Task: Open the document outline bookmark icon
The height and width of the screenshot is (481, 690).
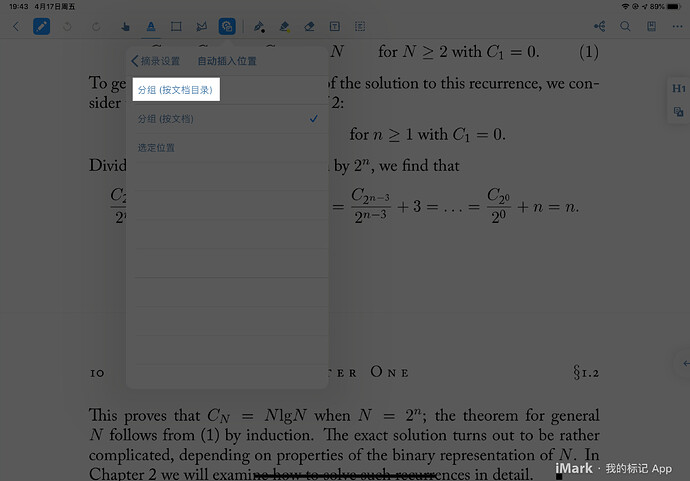Action: pos(651,26)
